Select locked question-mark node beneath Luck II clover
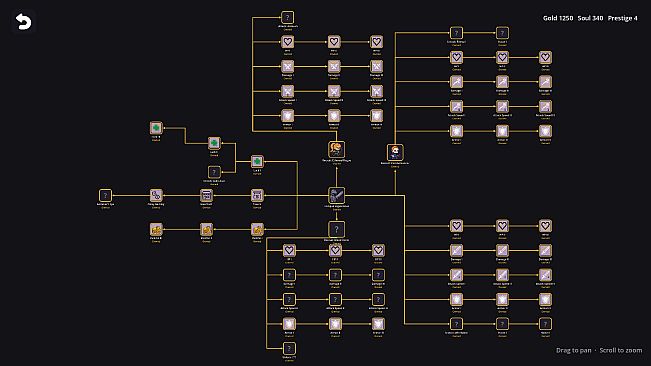The height and width of the screenshot is (366, 651). tap(214, 172)
